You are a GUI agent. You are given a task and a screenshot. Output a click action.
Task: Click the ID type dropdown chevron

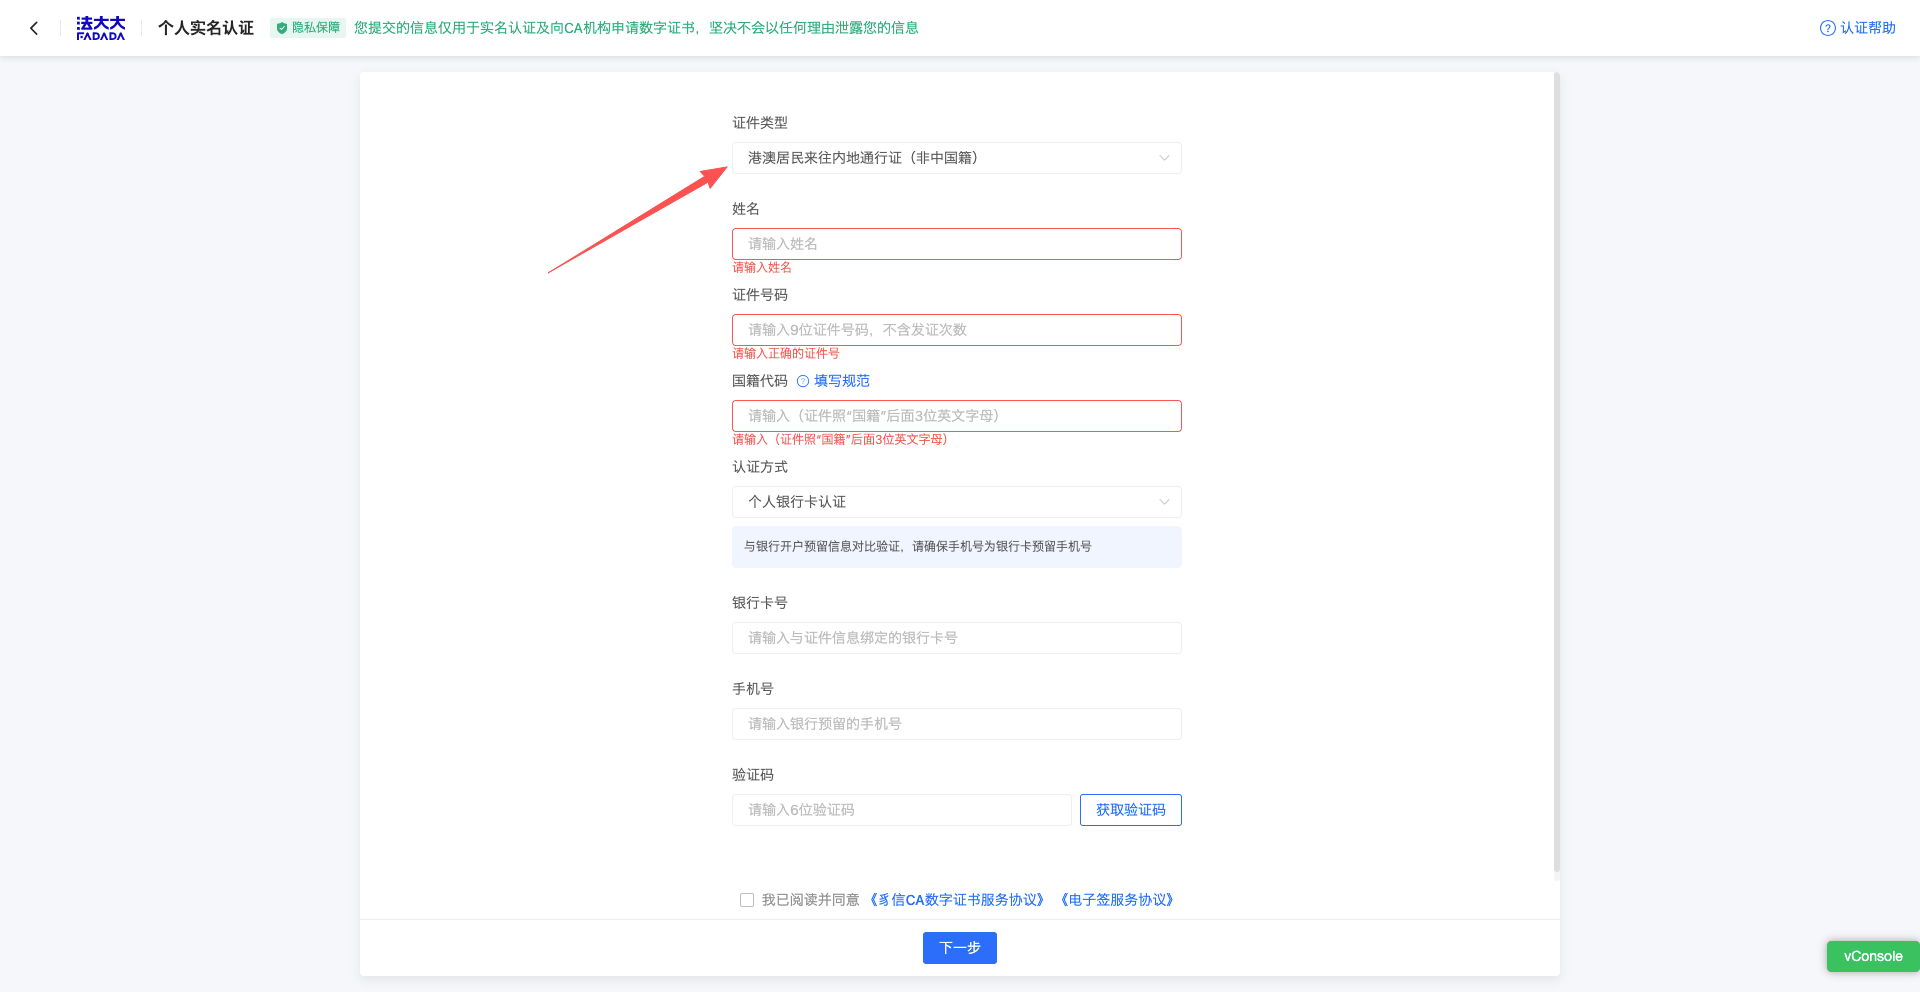point(1164,158)
